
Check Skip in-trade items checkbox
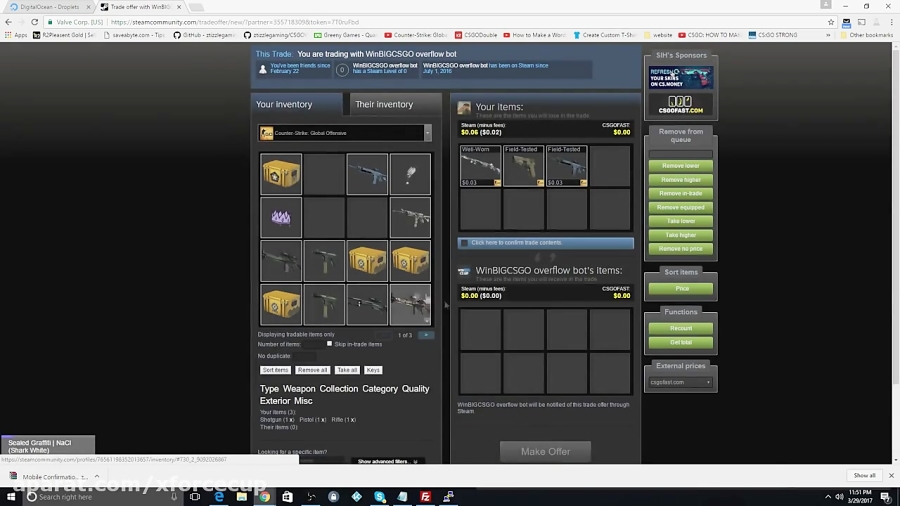click(329, 344)
